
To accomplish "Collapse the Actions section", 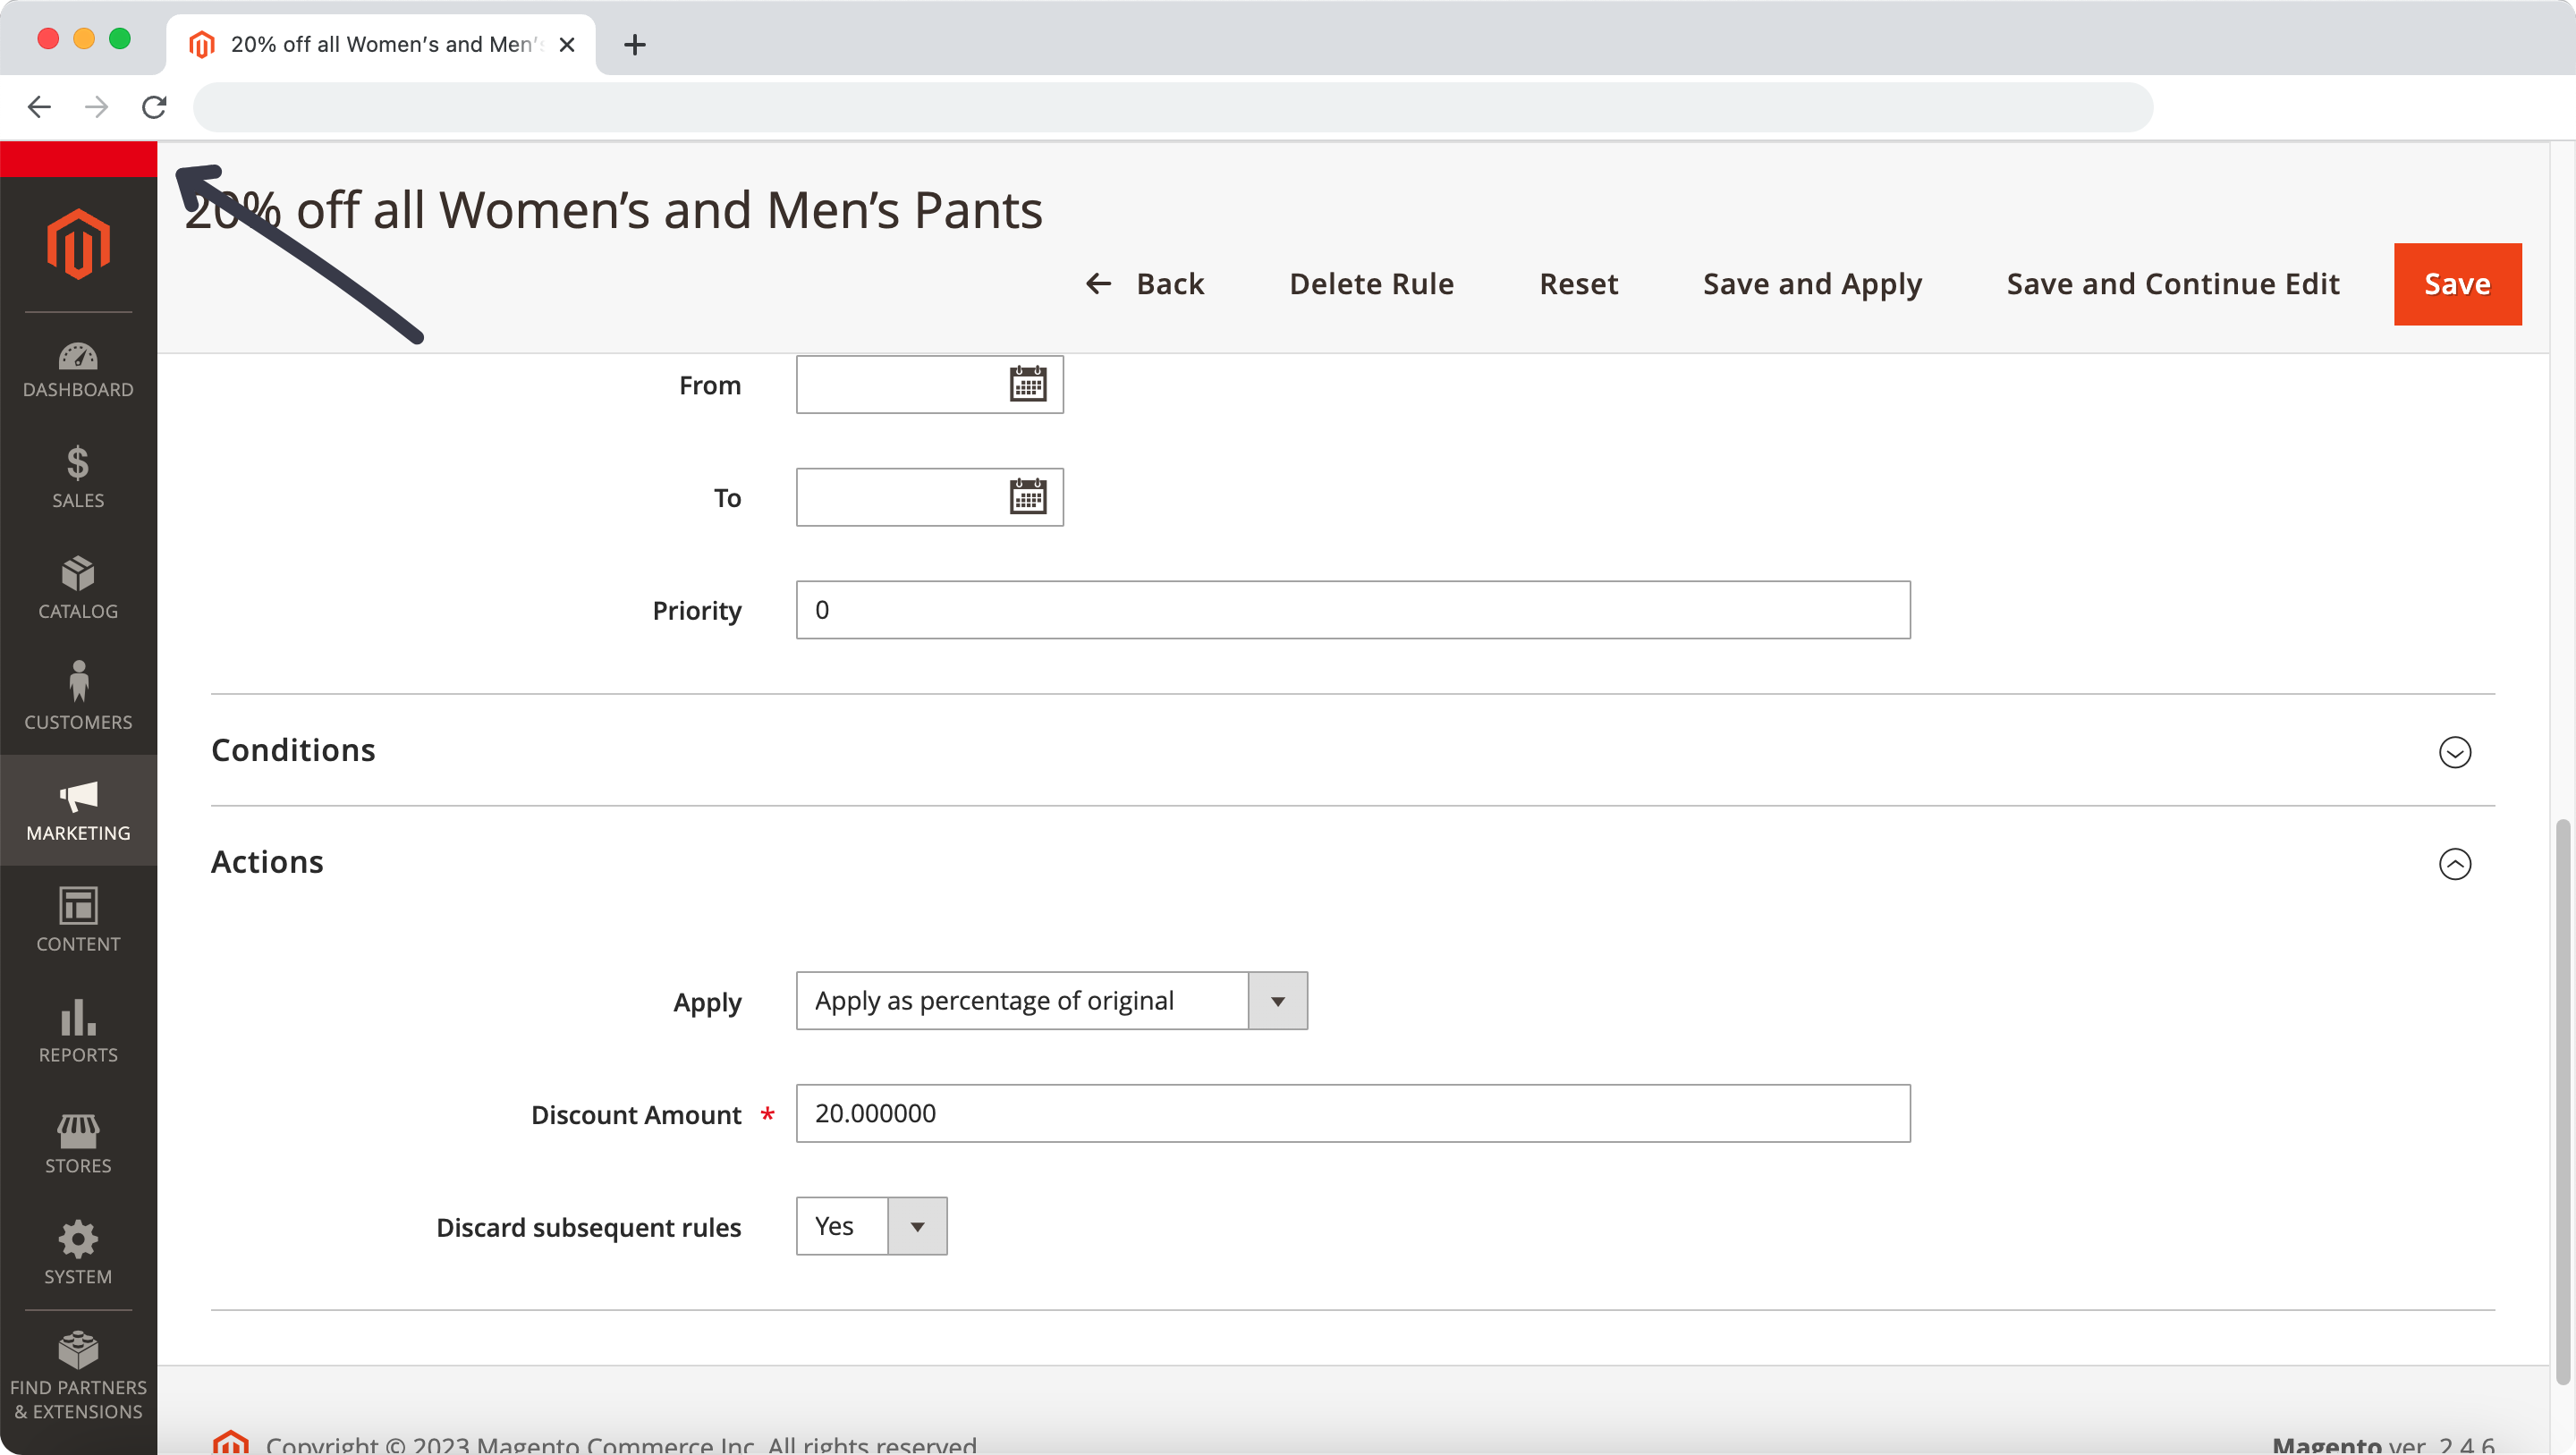I will 2455,863.
